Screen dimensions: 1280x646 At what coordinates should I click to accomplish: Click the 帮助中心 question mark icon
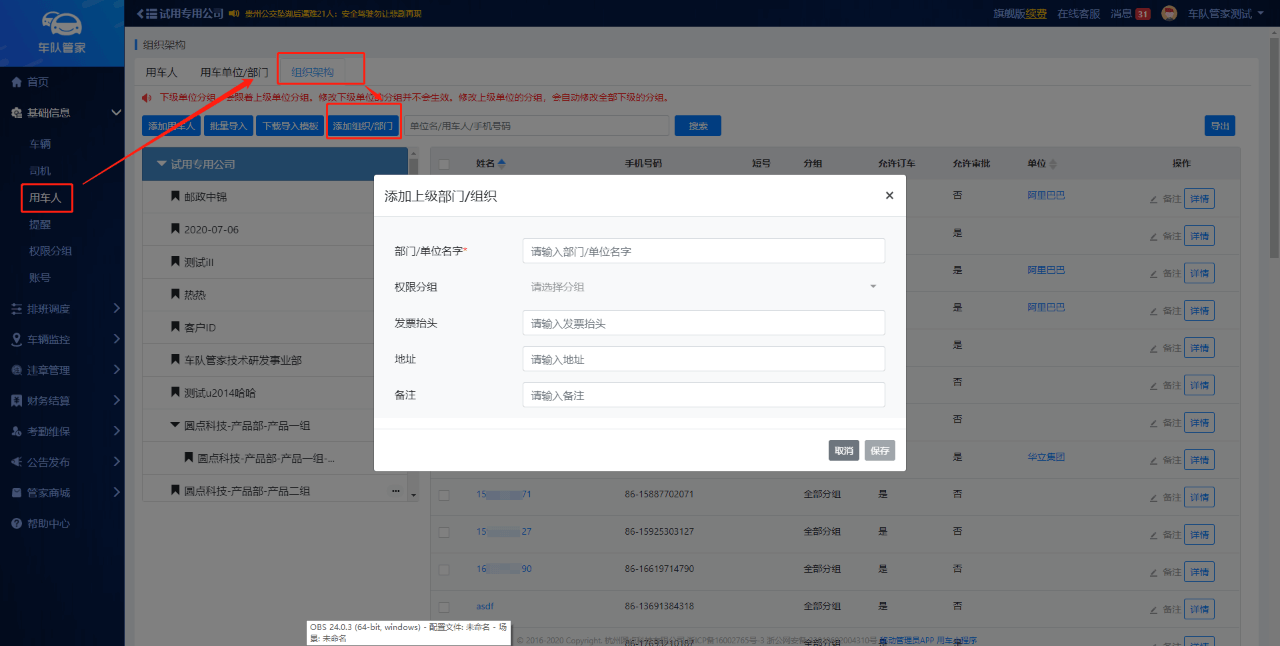(16, 524)
